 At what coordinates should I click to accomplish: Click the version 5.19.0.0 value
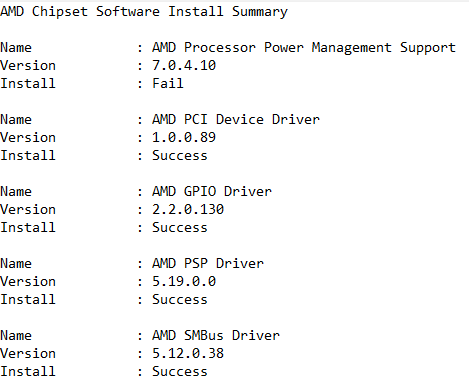(x=184, y=281)
